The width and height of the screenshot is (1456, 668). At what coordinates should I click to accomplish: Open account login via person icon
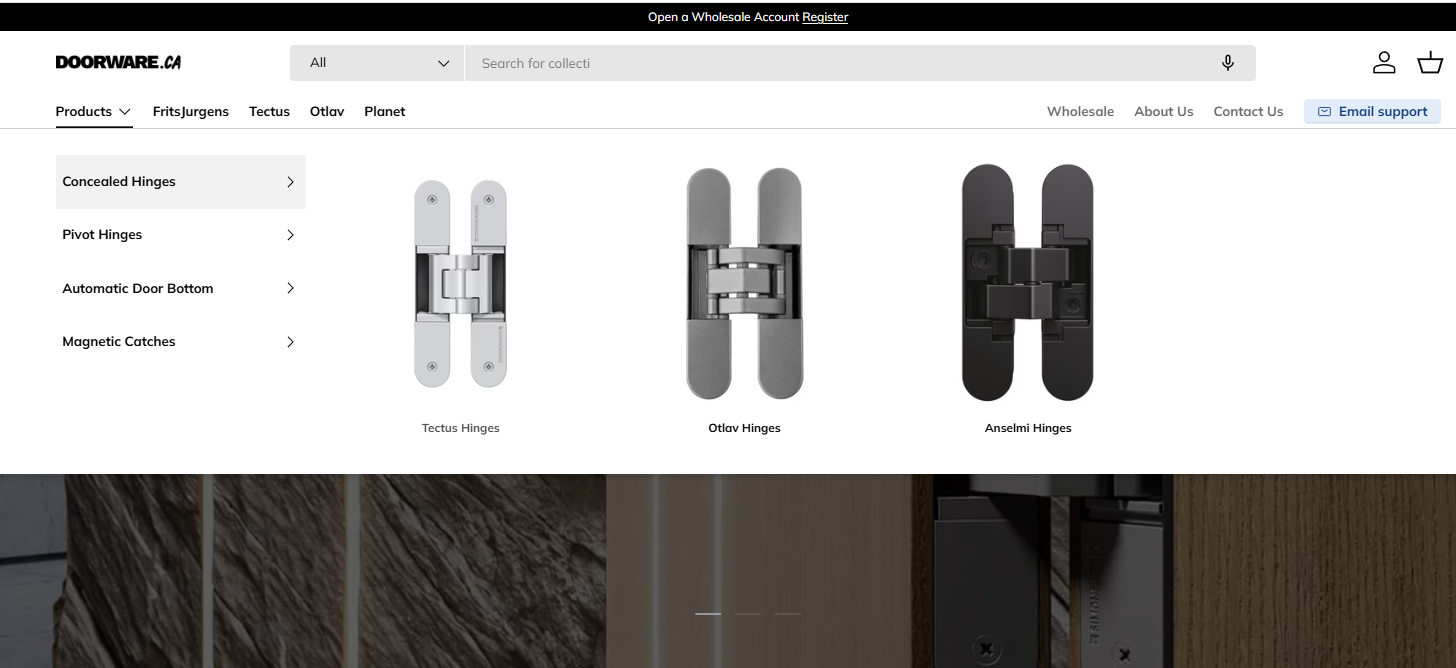pyautogui.click(x=1384, y=62)
